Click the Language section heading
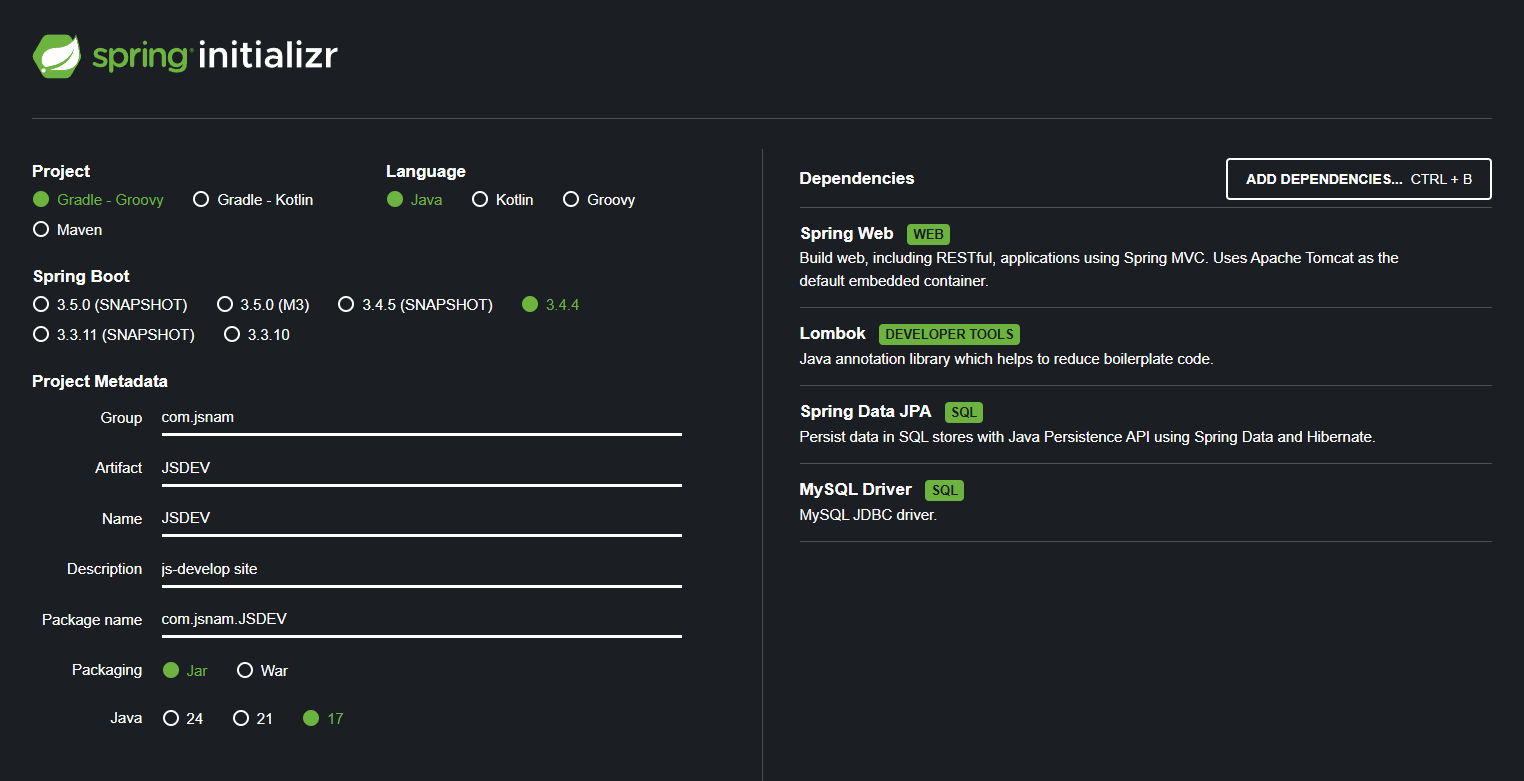The height and width of the screenshot is (781, 1524). [x=426, y=172]
